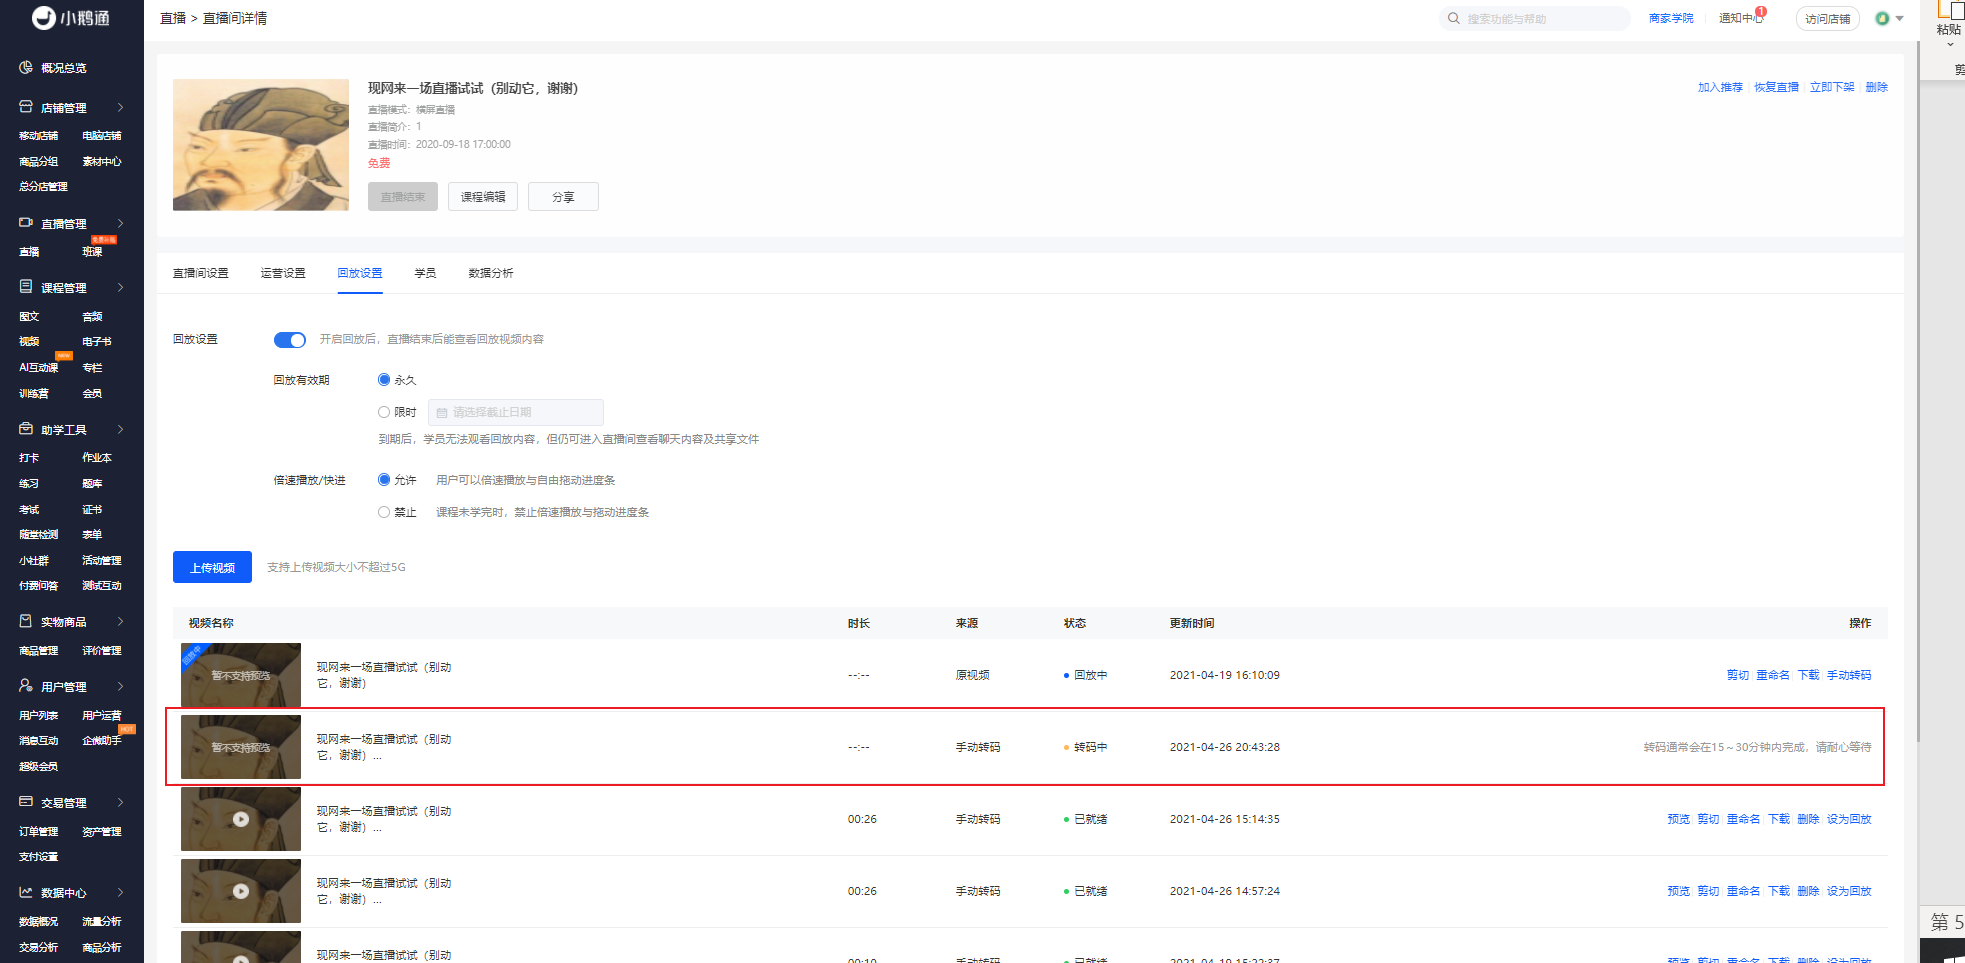Viewport: 1965px width, 963px height.
Task: Play the 2021-04-26 15:14:35 video thumbnail
Action: click(241, 819)
